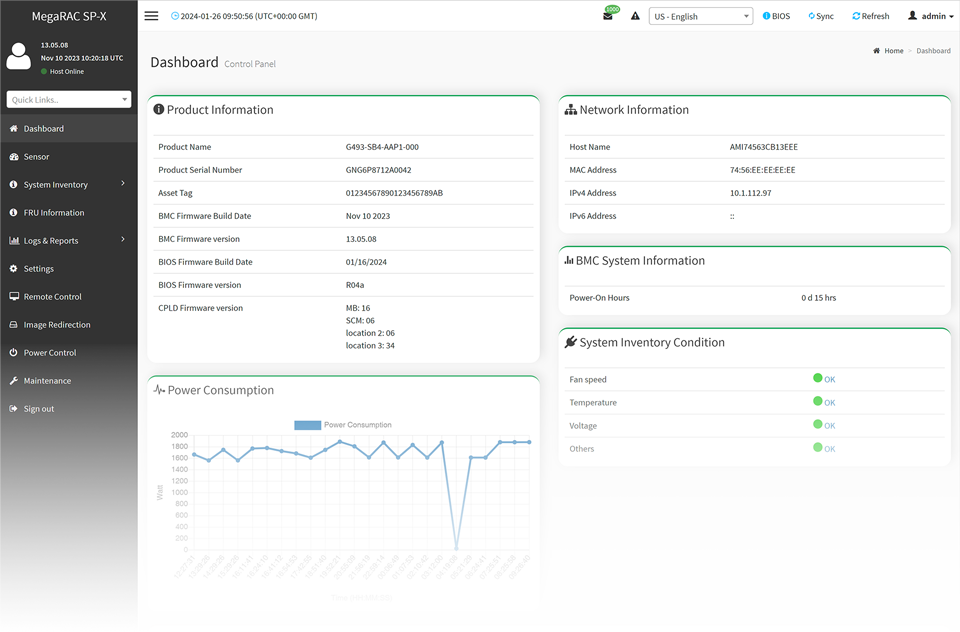960x632 pixels.
Task: Open FRU Information menu item
Action: click(x=54, y=213)
